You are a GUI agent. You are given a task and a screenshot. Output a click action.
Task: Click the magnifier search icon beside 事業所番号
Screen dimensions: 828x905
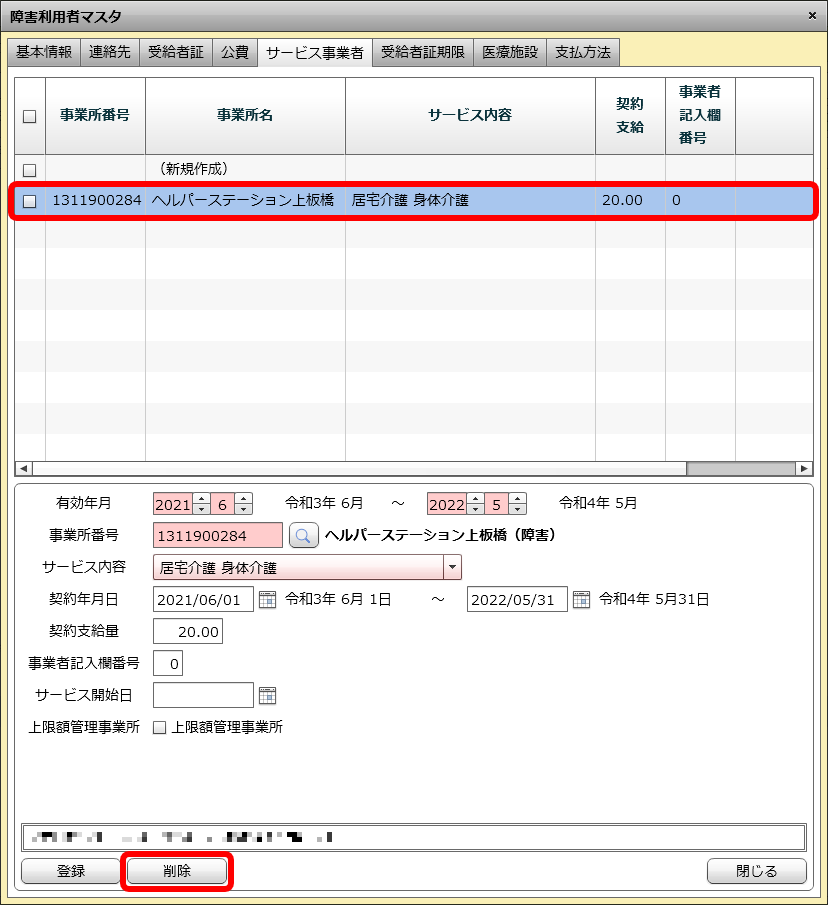coord(303,536)
